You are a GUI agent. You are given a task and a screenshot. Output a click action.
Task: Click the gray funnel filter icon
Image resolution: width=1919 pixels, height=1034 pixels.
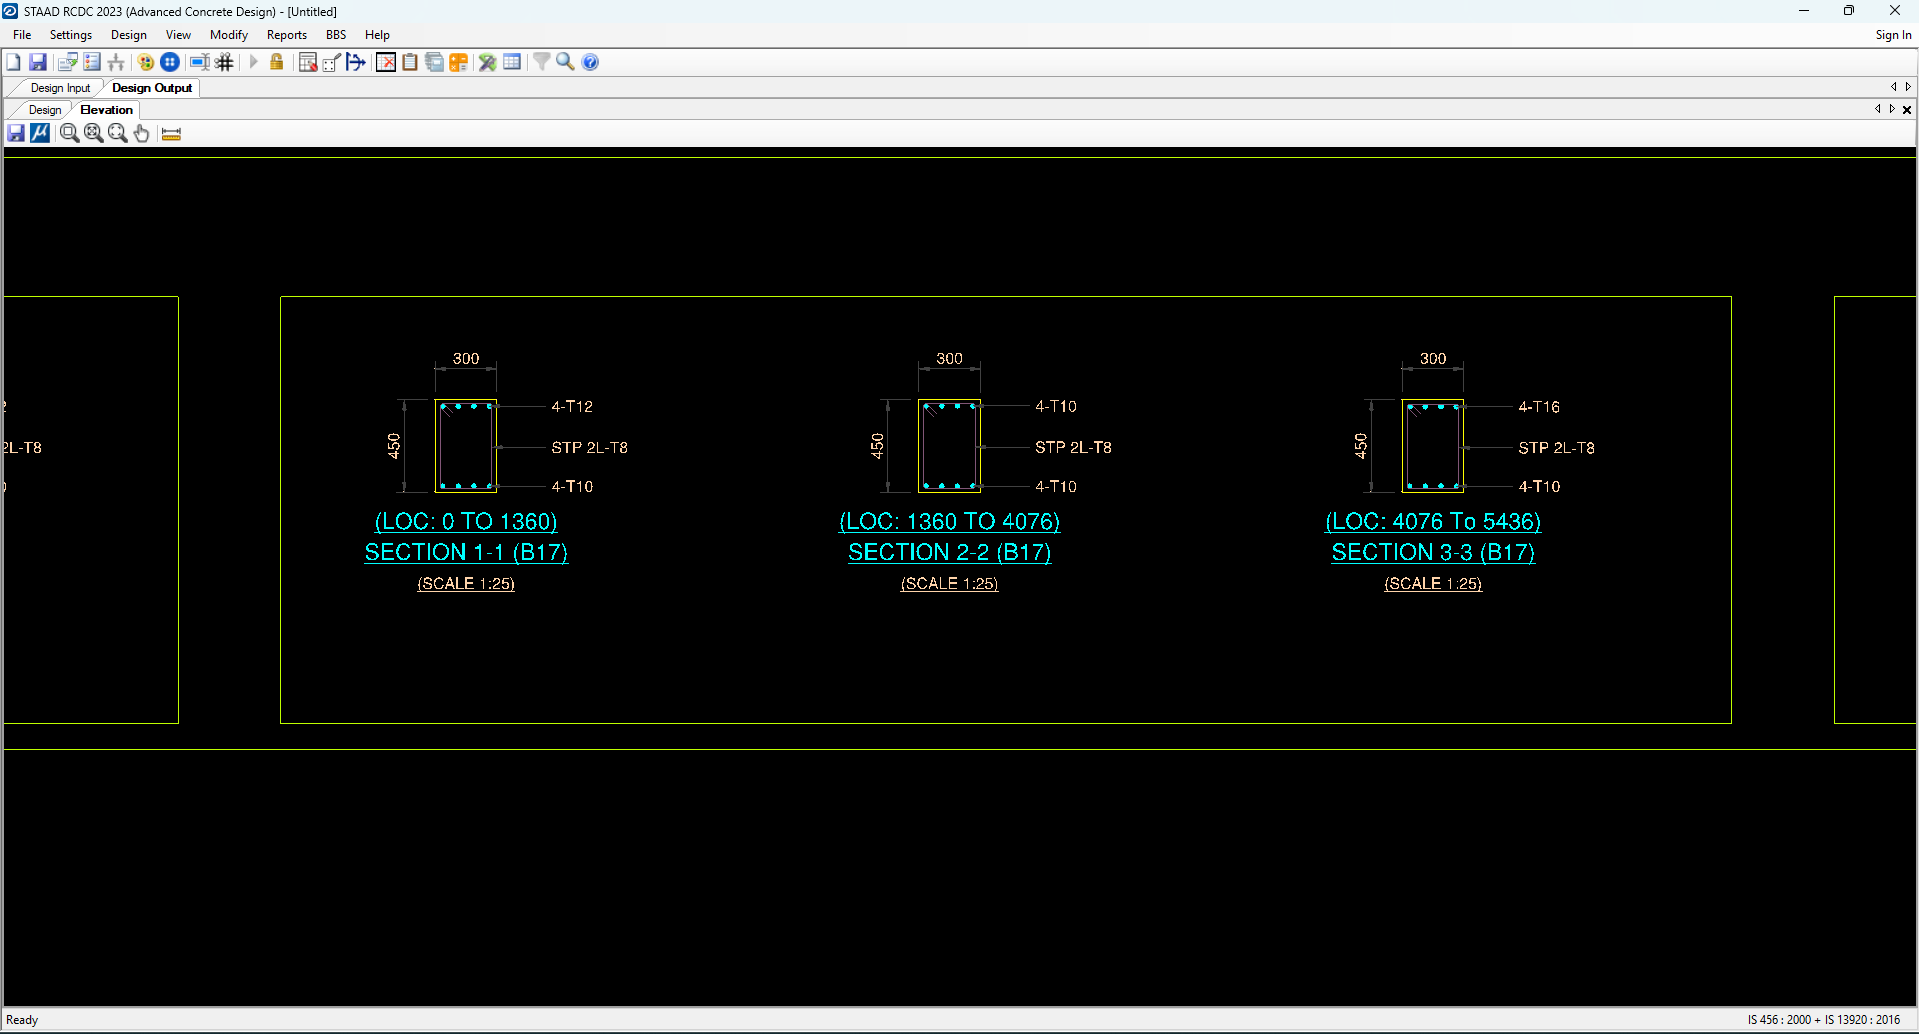click(x=541, y=62)
